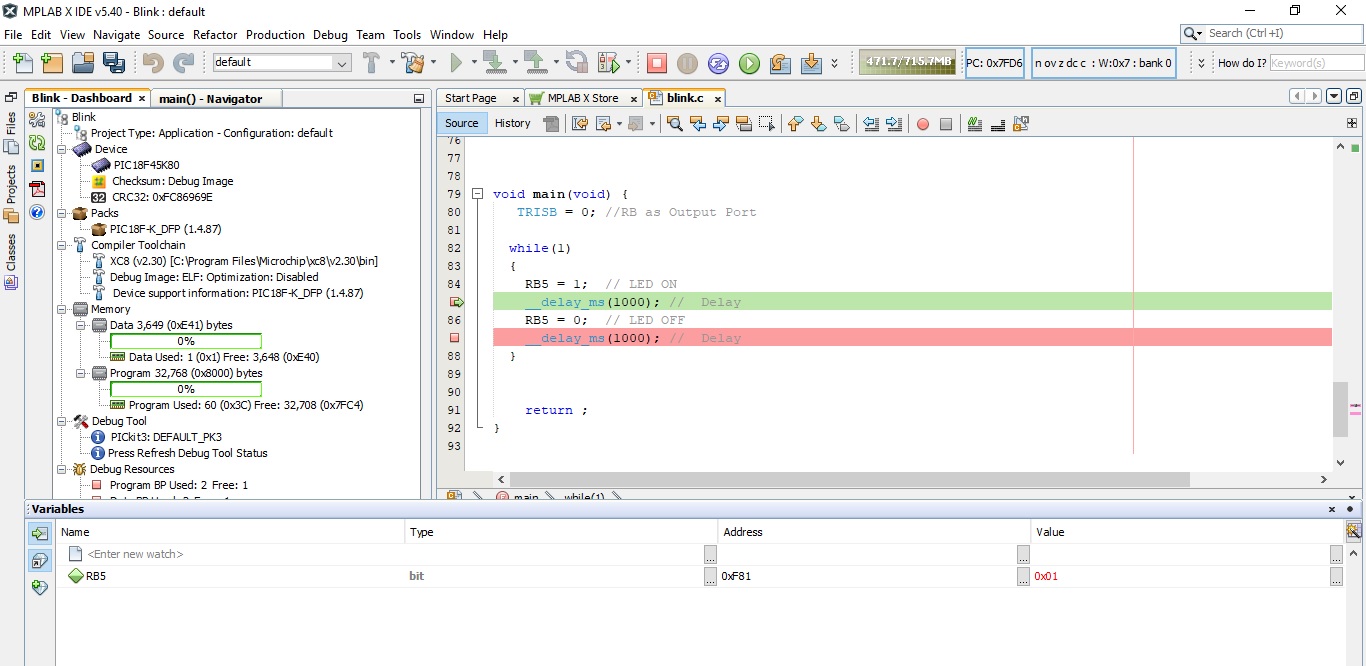Click the Data memory usage progress bar
The image size is (1366, 666).
[186, 341]
